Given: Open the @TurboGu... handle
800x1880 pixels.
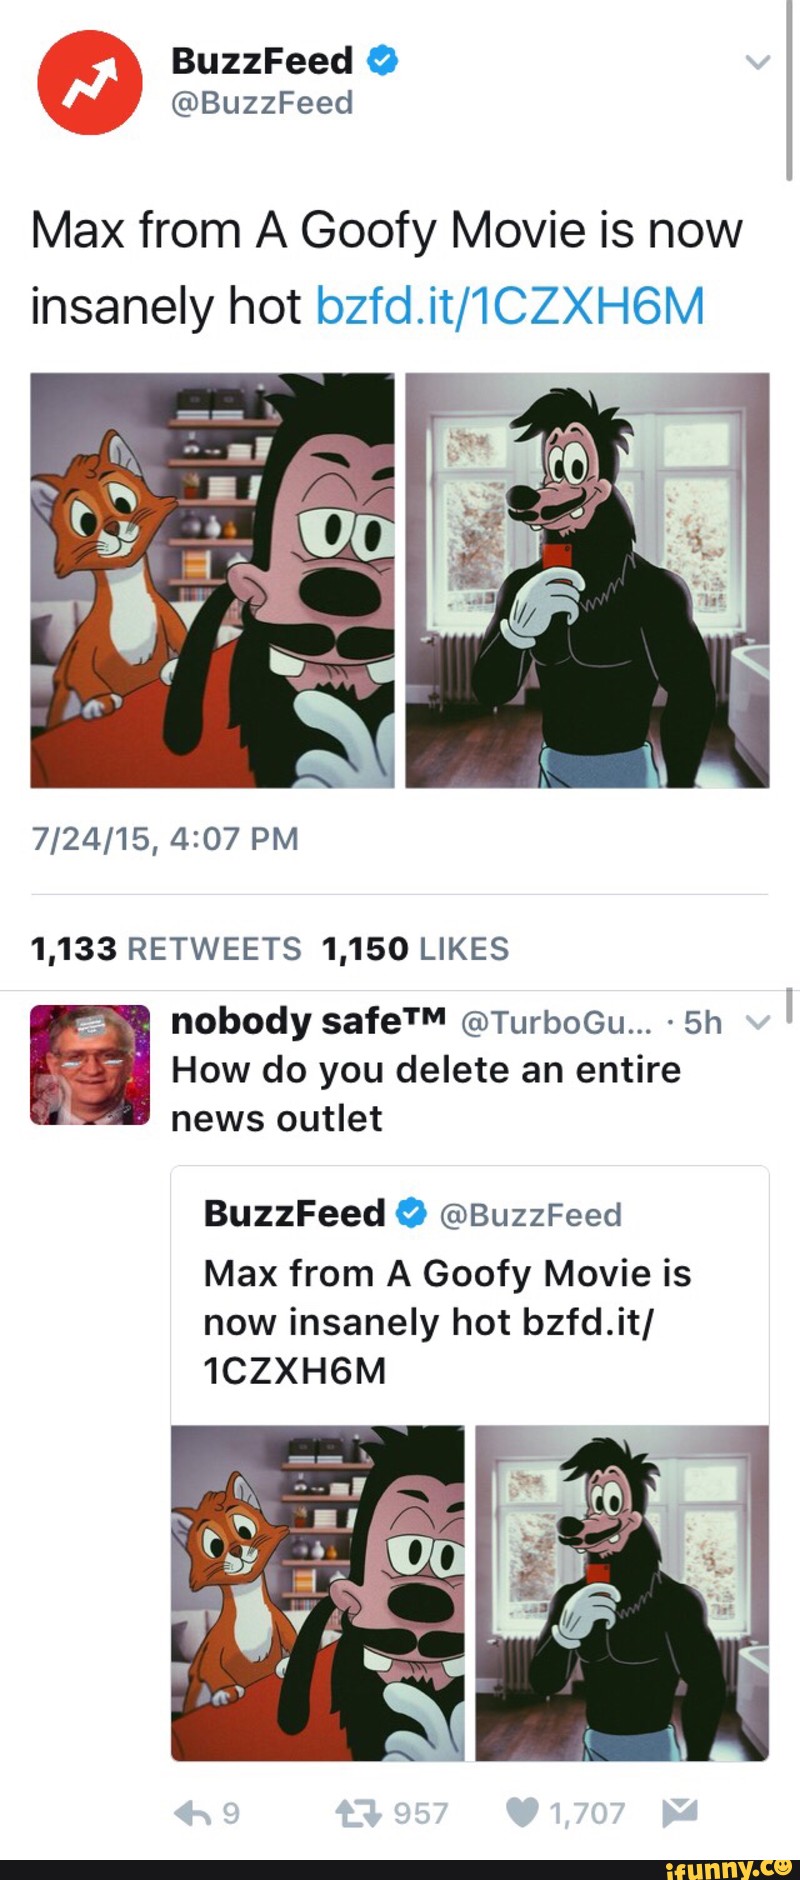Looking at the screenshot, I should click(x=556, y=1022).
